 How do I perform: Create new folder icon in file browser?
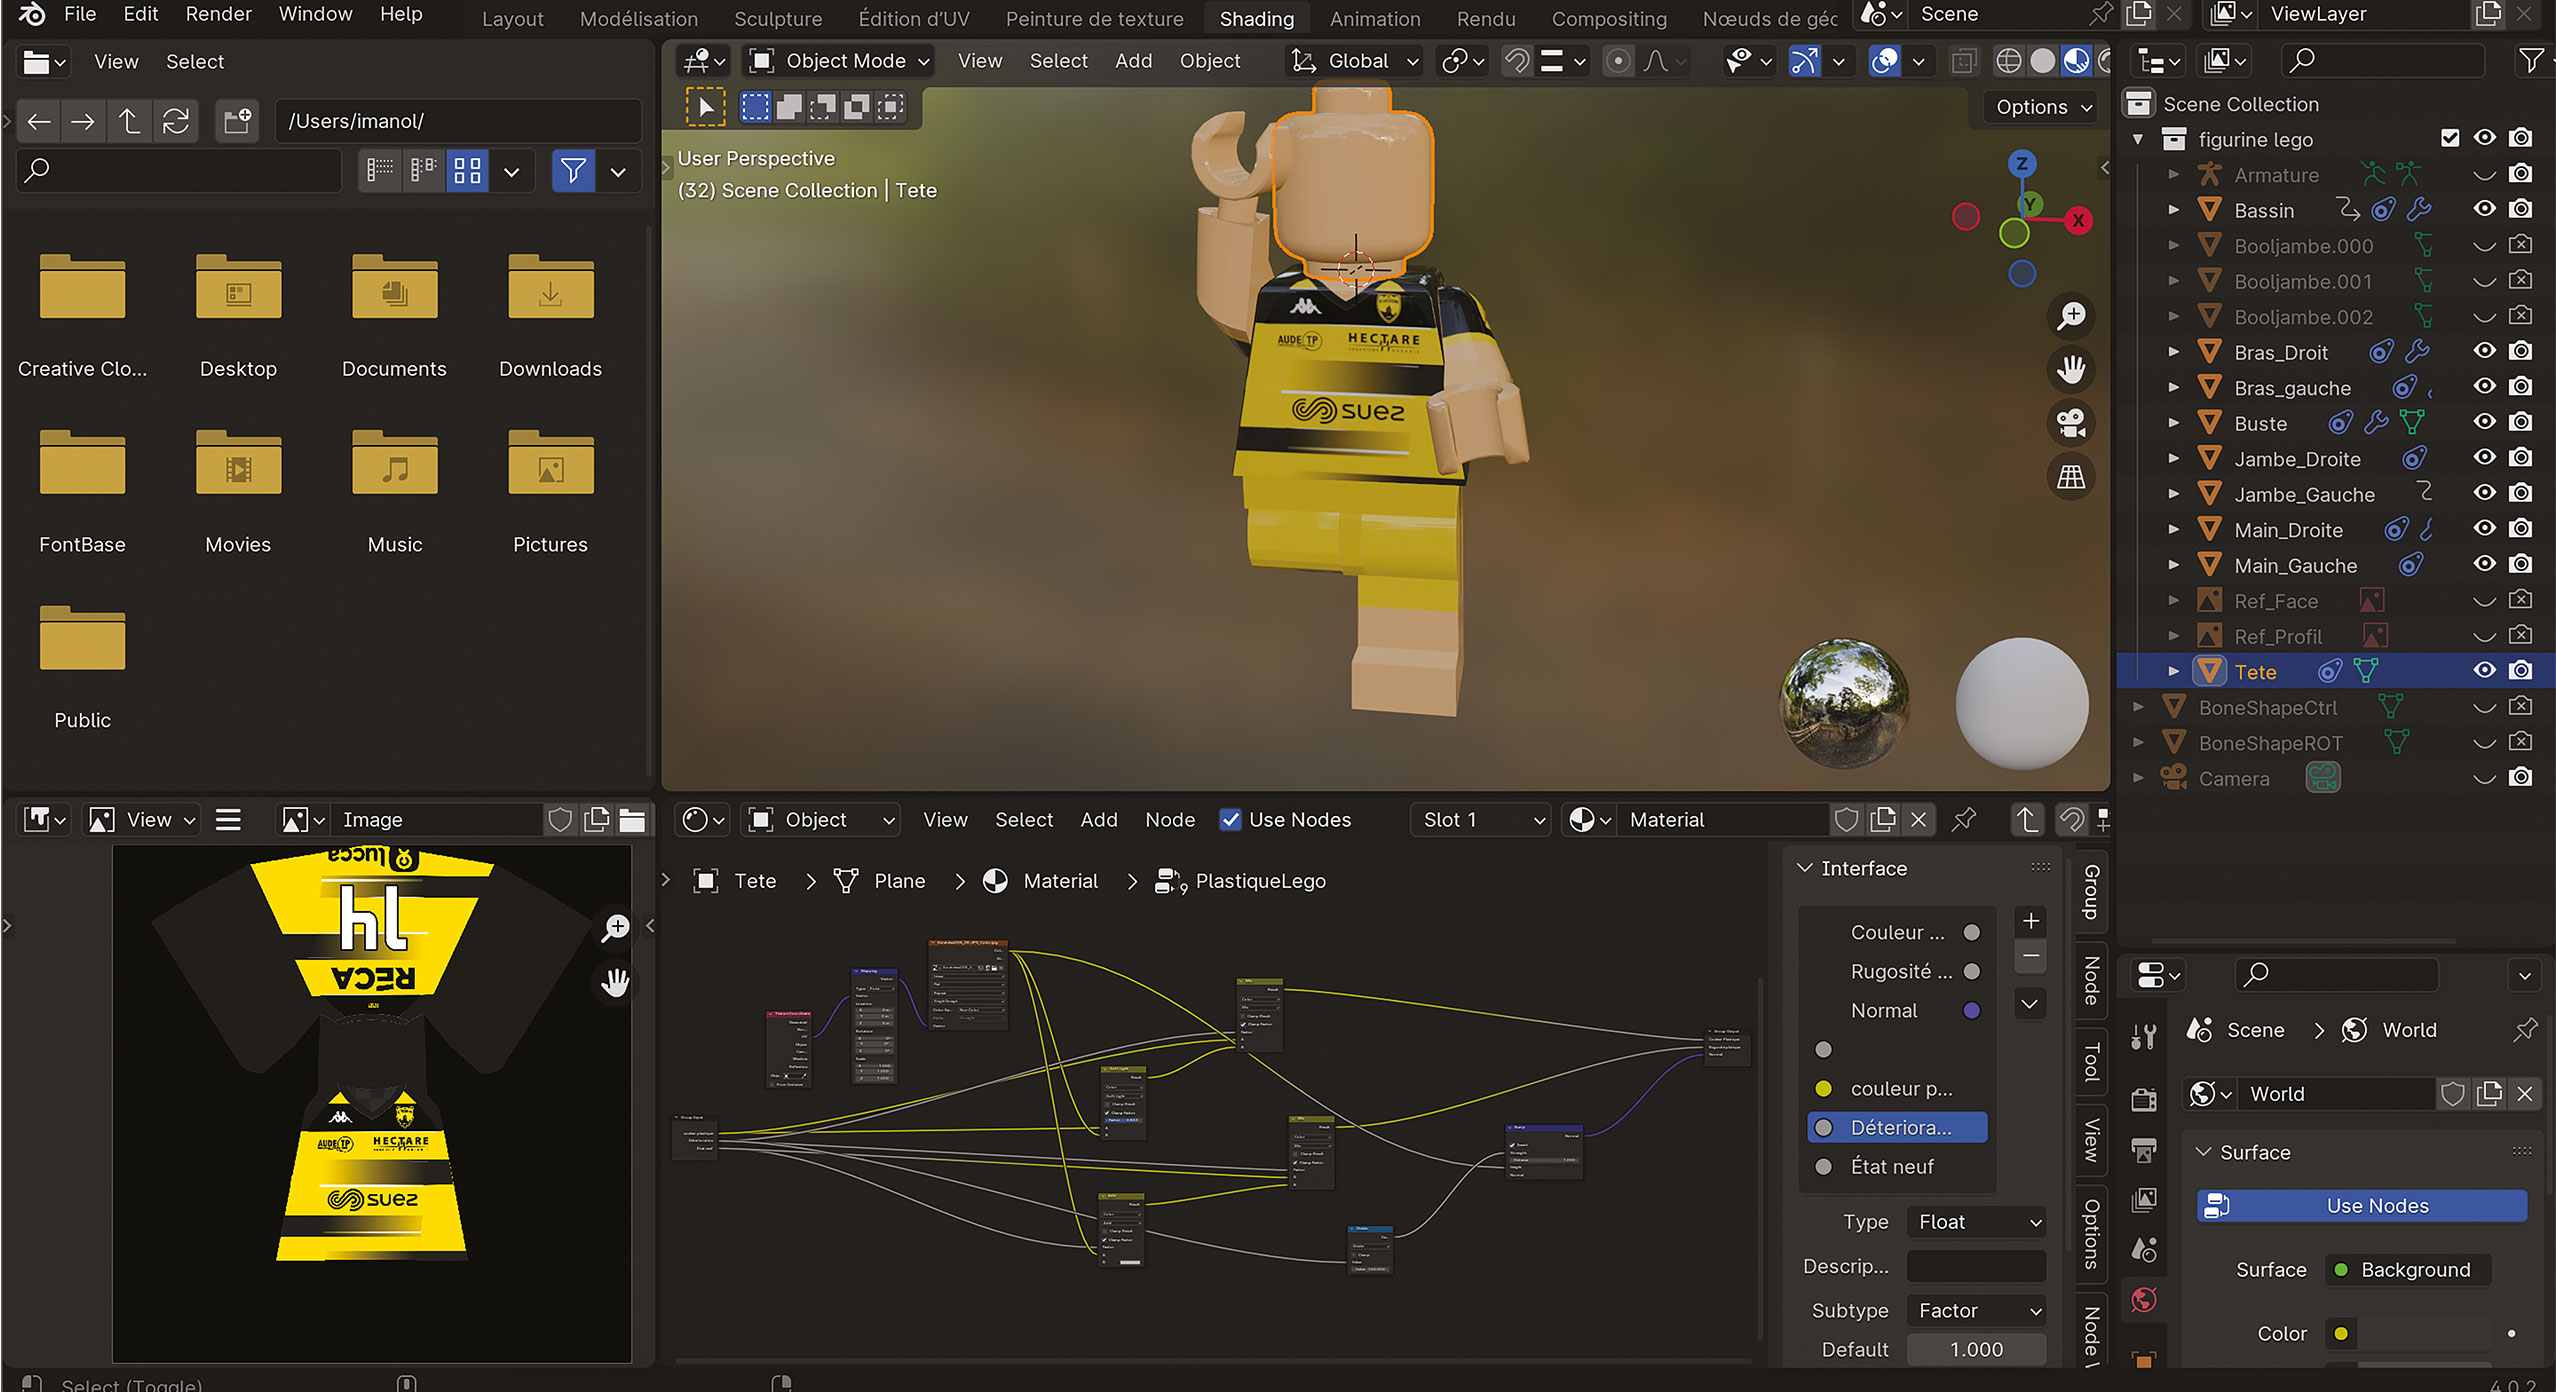click(238, 121)
